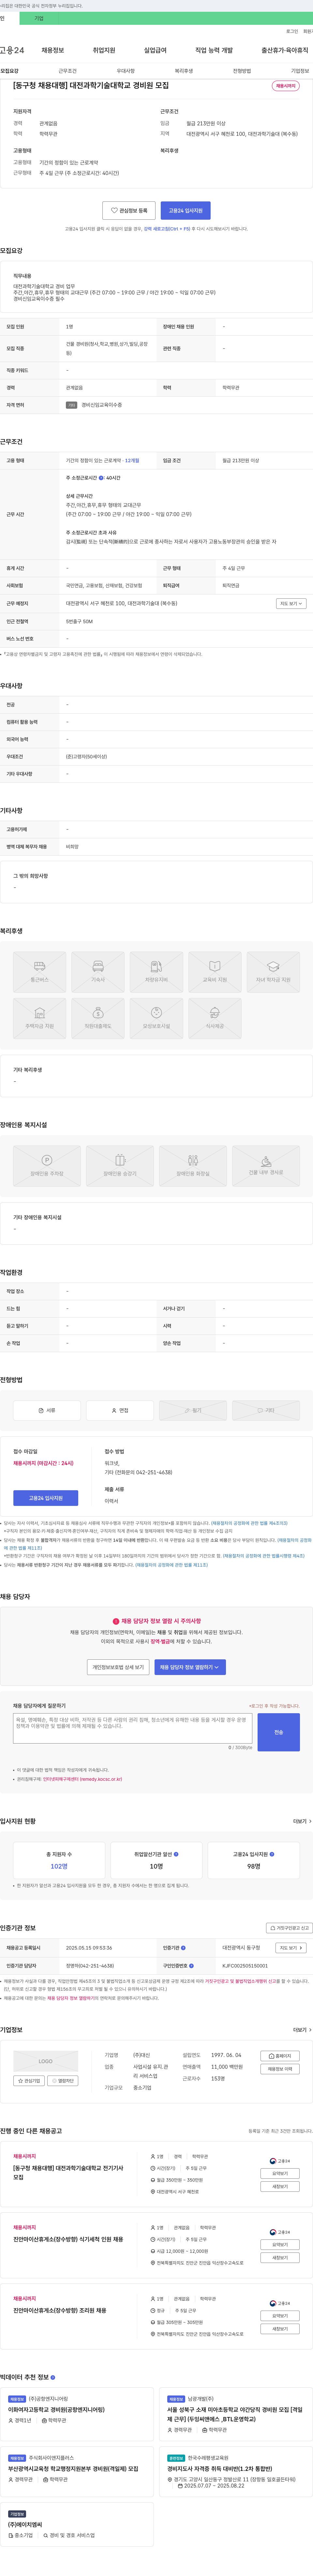Jump to the 복리후생 section tab
The image size is (313, 2576).
(x=184, y=71)
